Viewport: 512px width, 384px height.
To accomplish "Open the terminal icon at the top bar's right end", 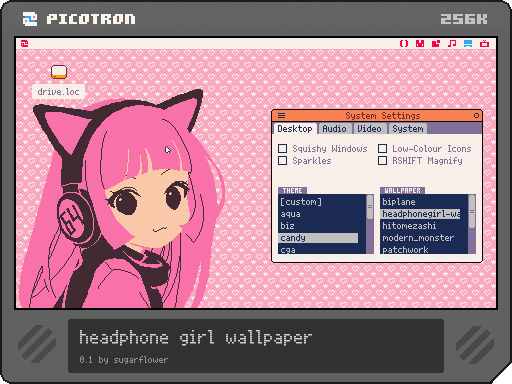I will click(x=484, y=43).
